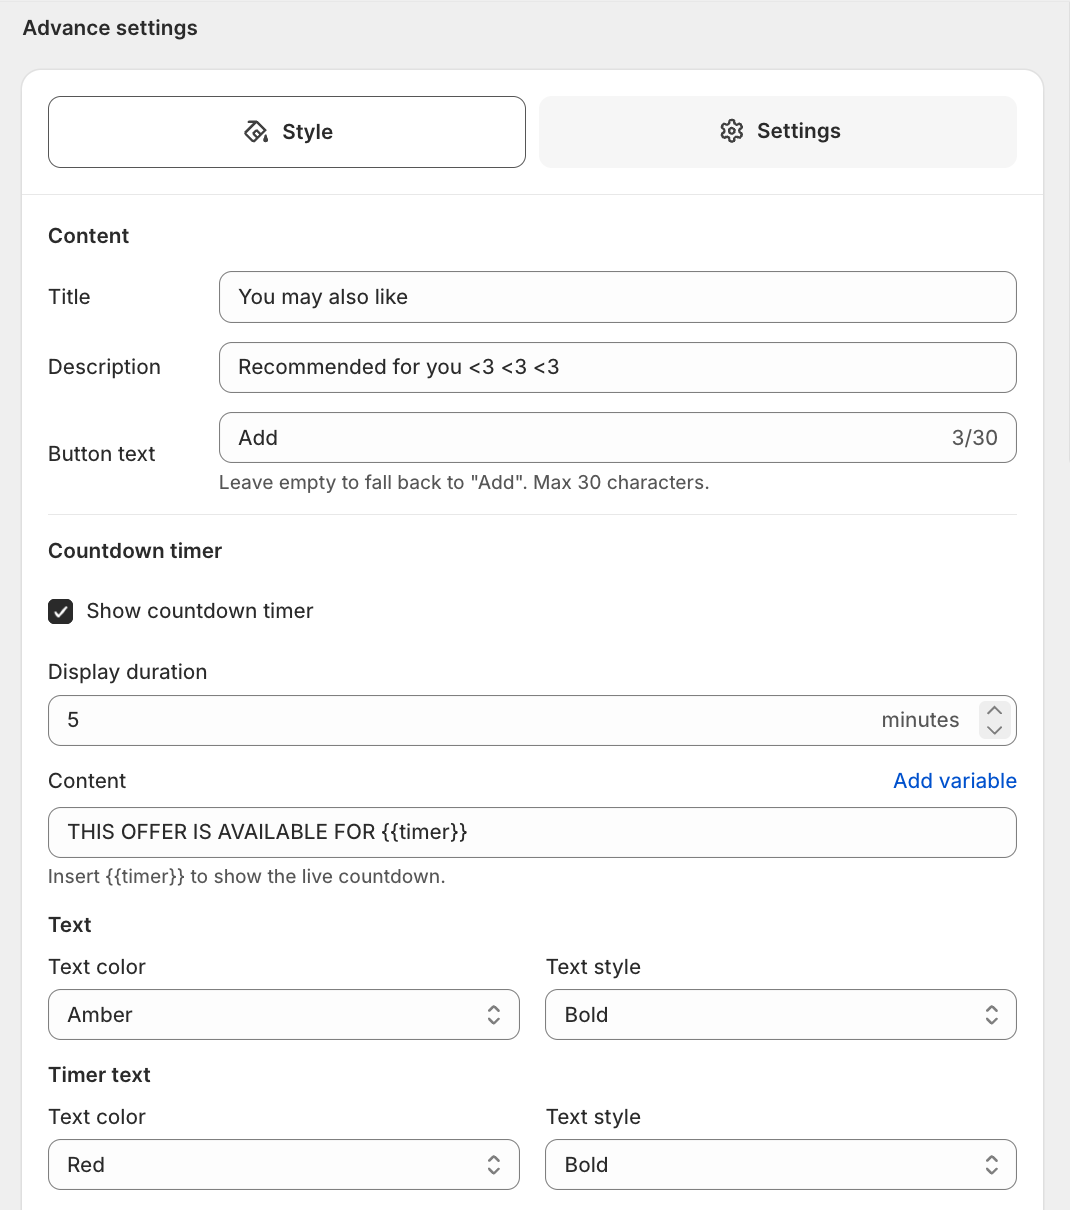Click 'Leave empty to fall back' hint text
This screenshot has width=1070, height=1210.
click(x=464, y=483)
